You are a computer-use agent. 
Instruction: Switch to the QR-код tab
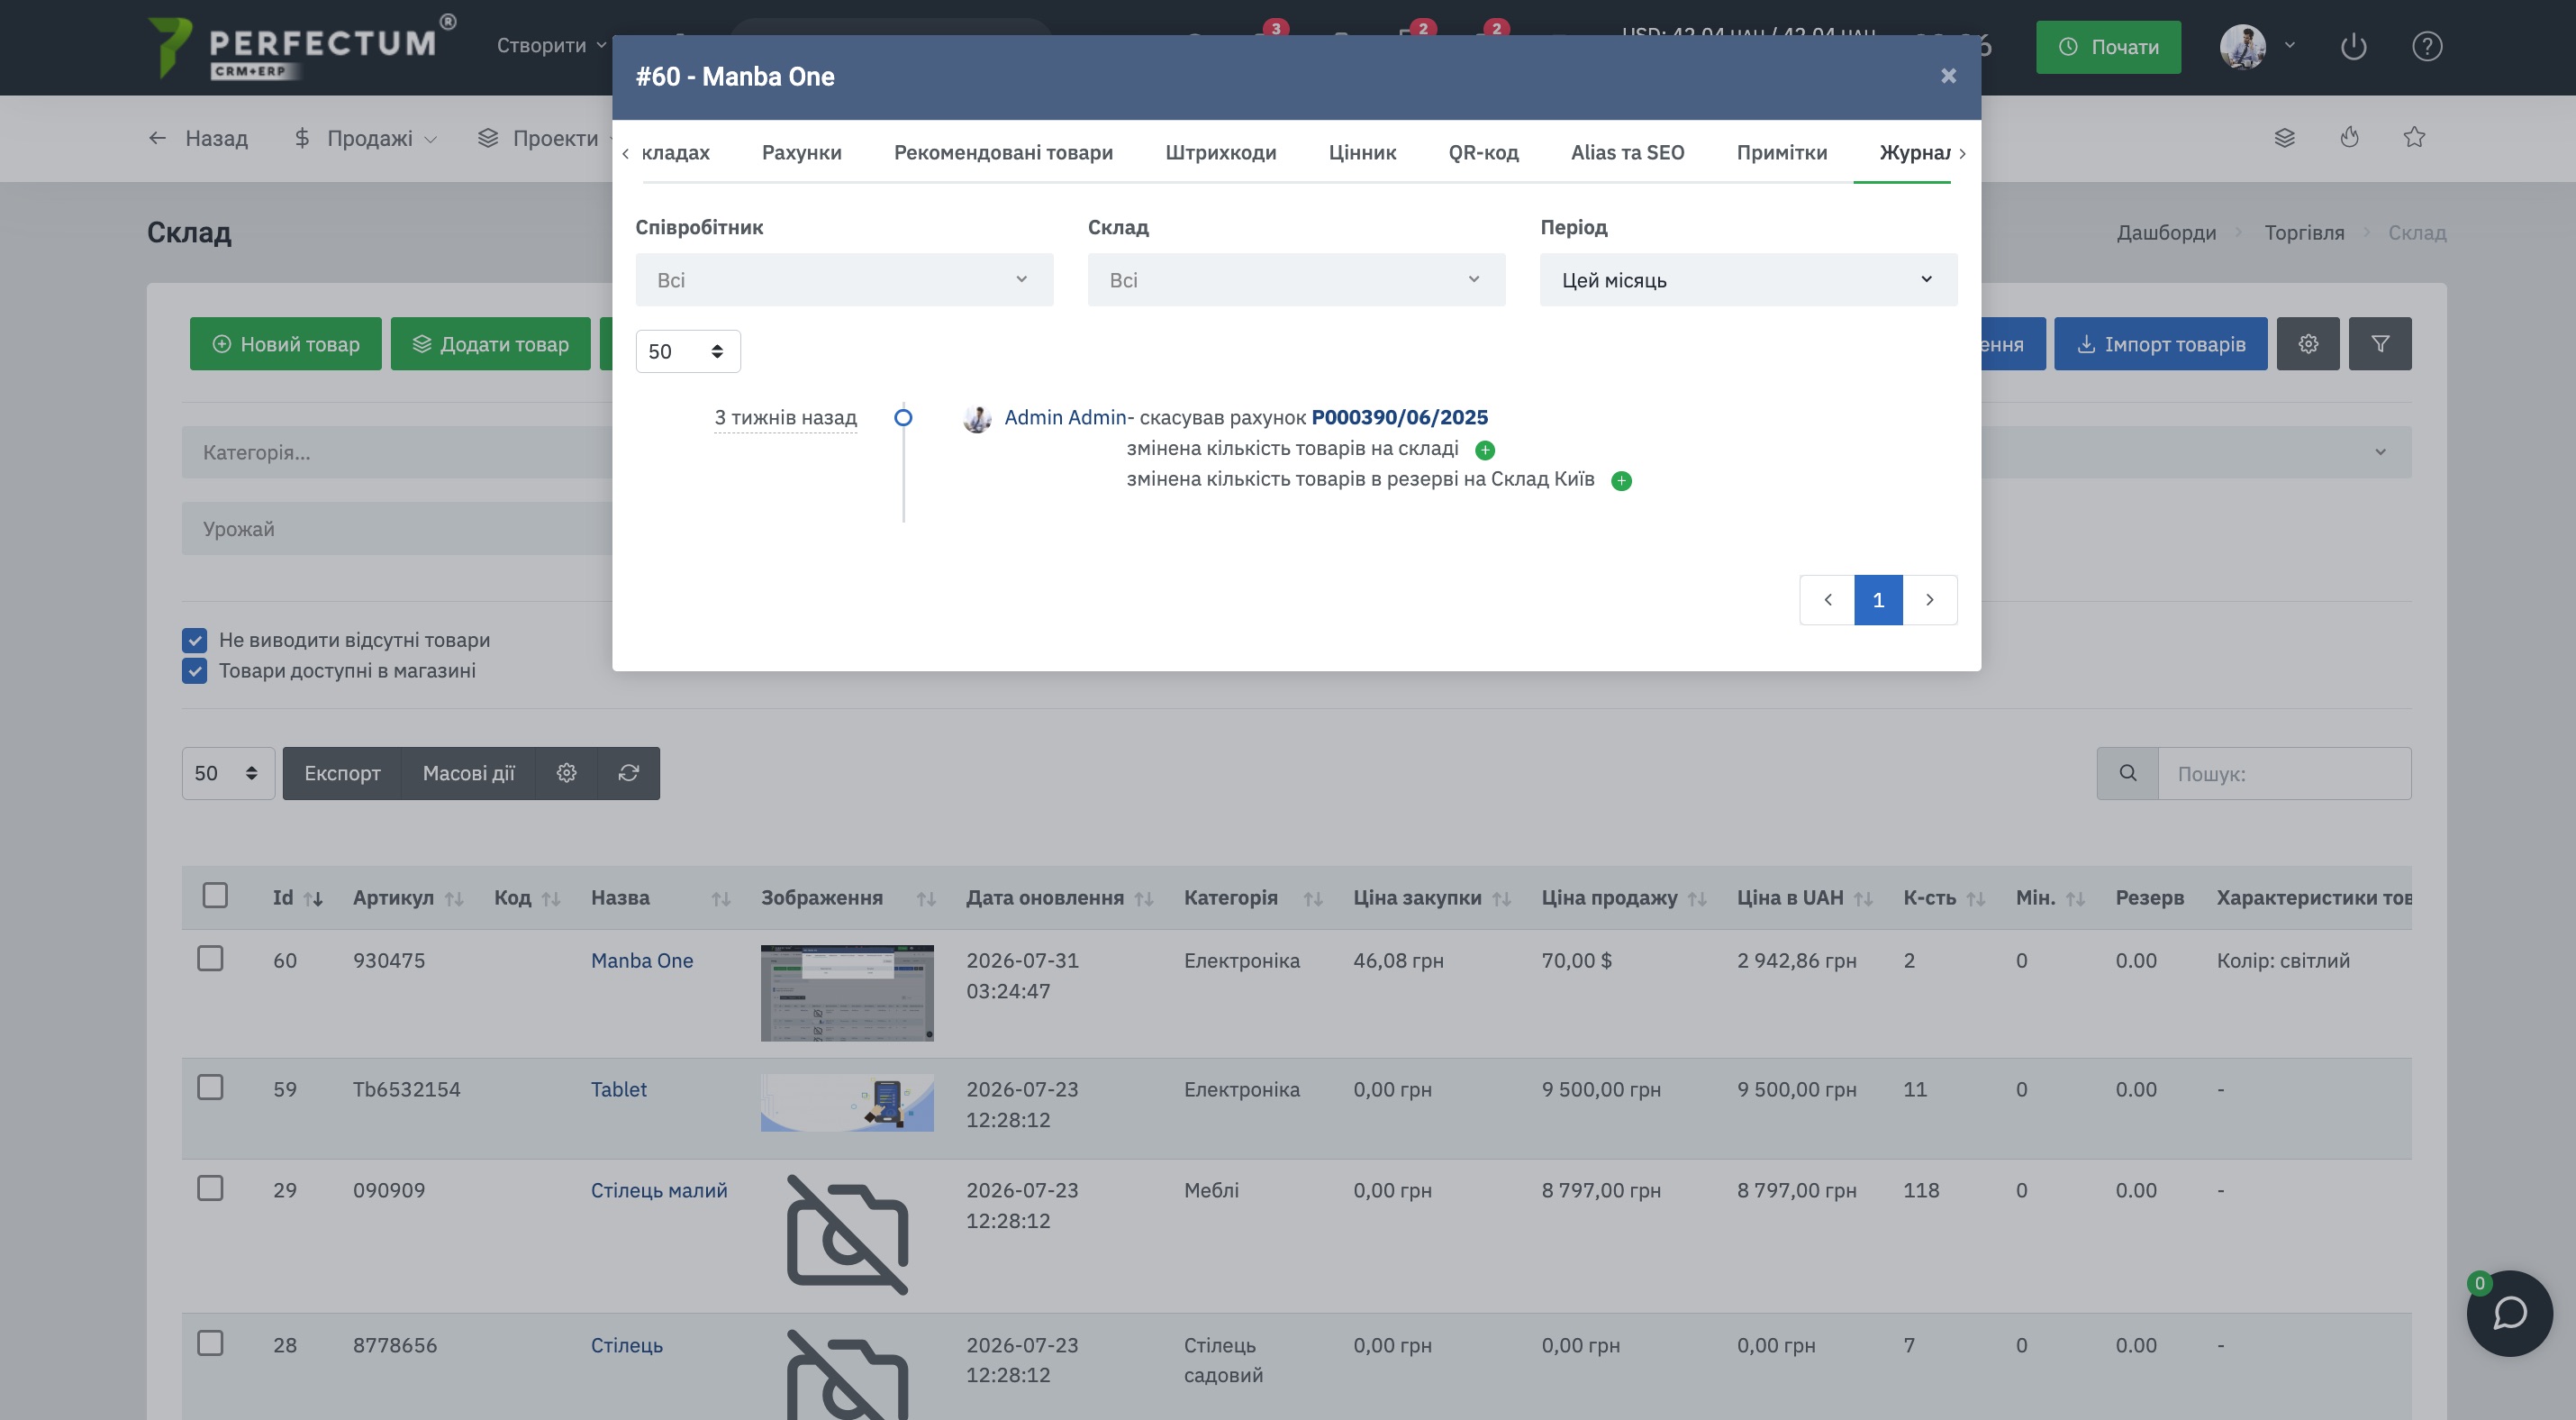[1483, 152]
